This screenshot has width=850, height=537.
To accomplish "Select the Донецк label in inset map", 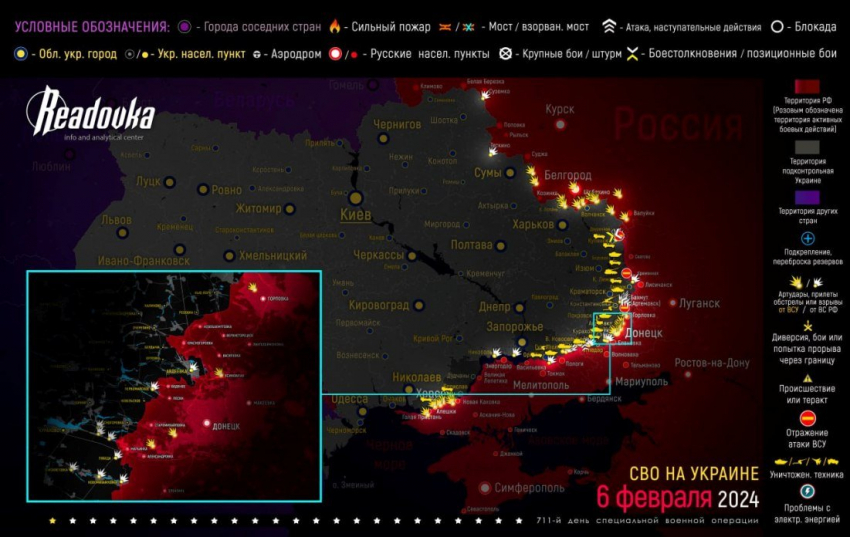I will tap(226, 426).
